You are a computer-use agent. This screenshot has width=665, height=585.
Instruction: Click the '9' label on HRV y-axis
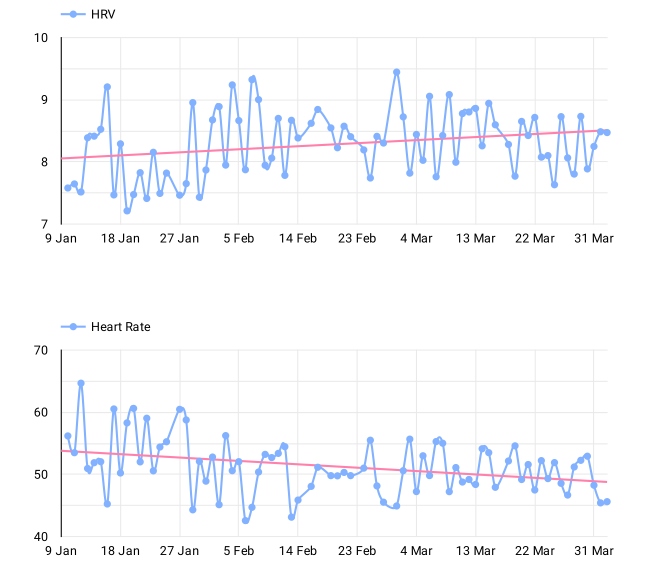click(44, 100)
